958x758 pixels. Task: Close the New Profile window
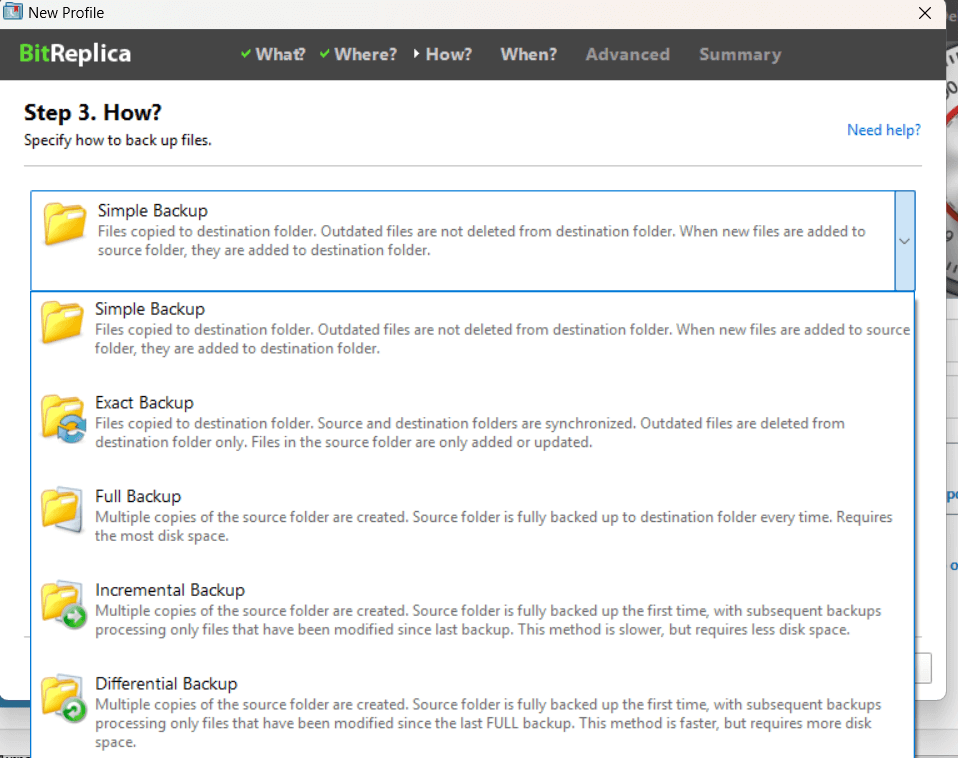[925, 13]
